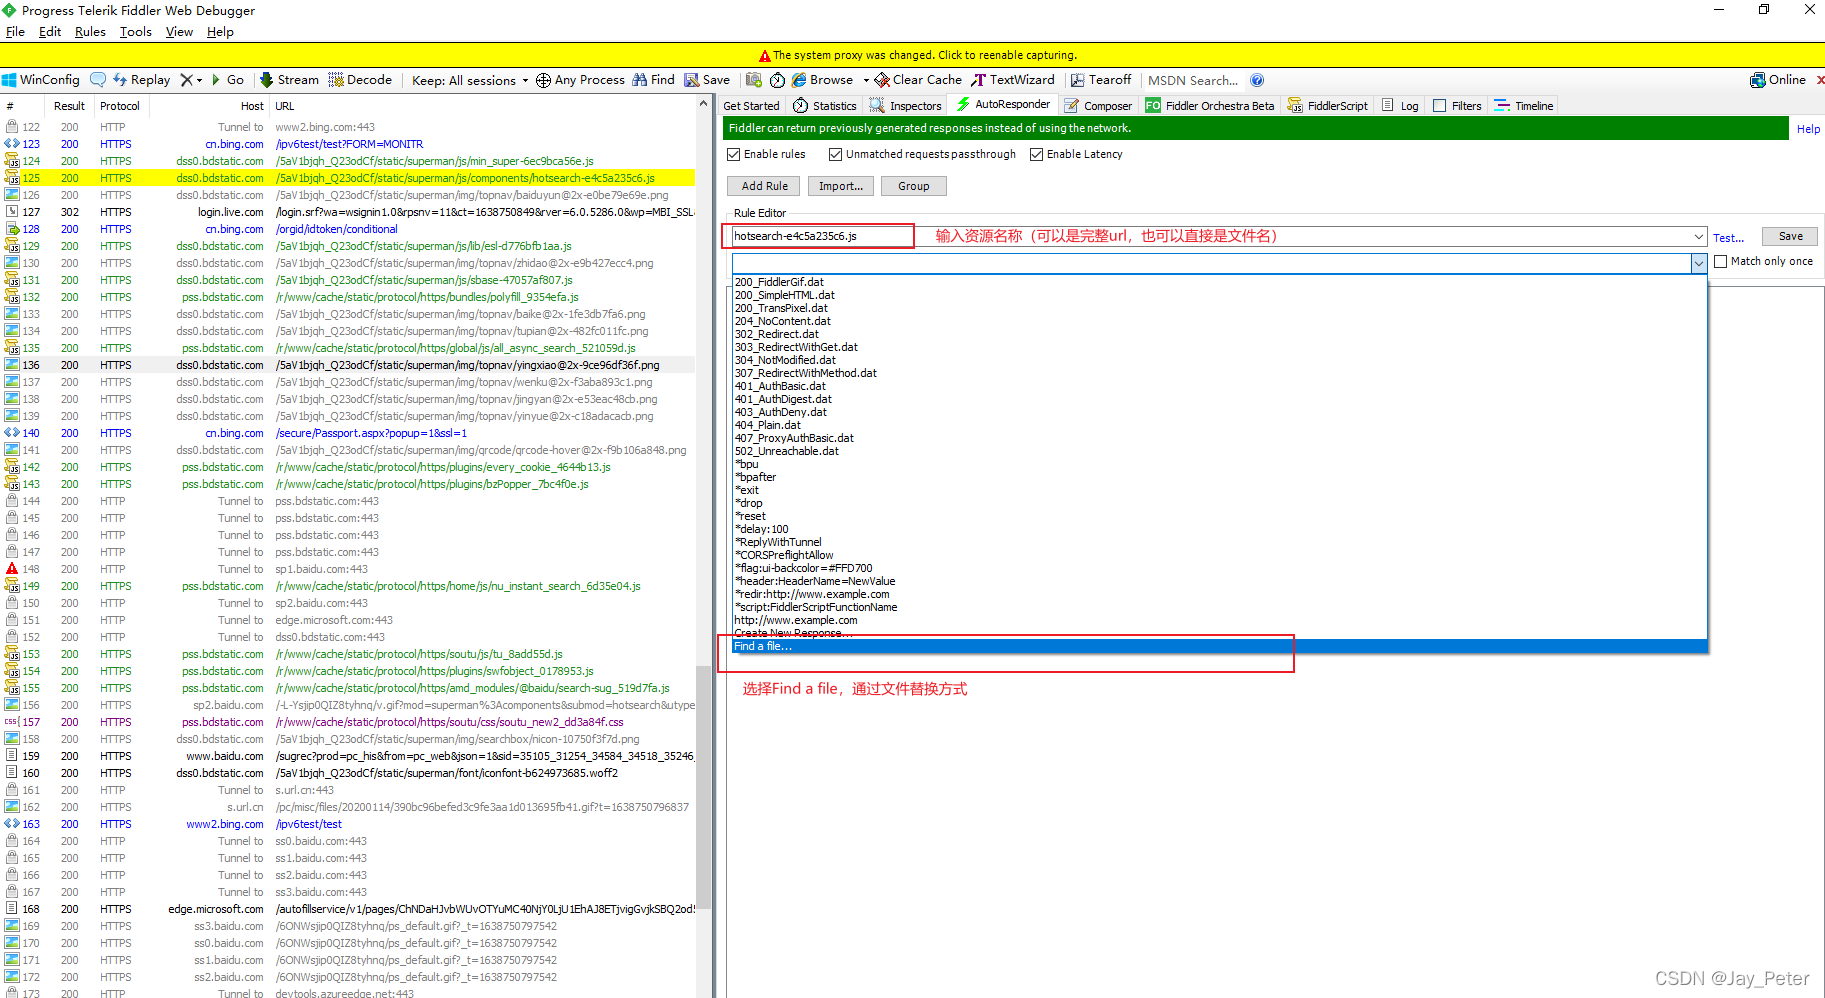The width and height of the screenshot is (1825, 998).
Task: Open the Get Started tab
Action: tap(751, 106)
